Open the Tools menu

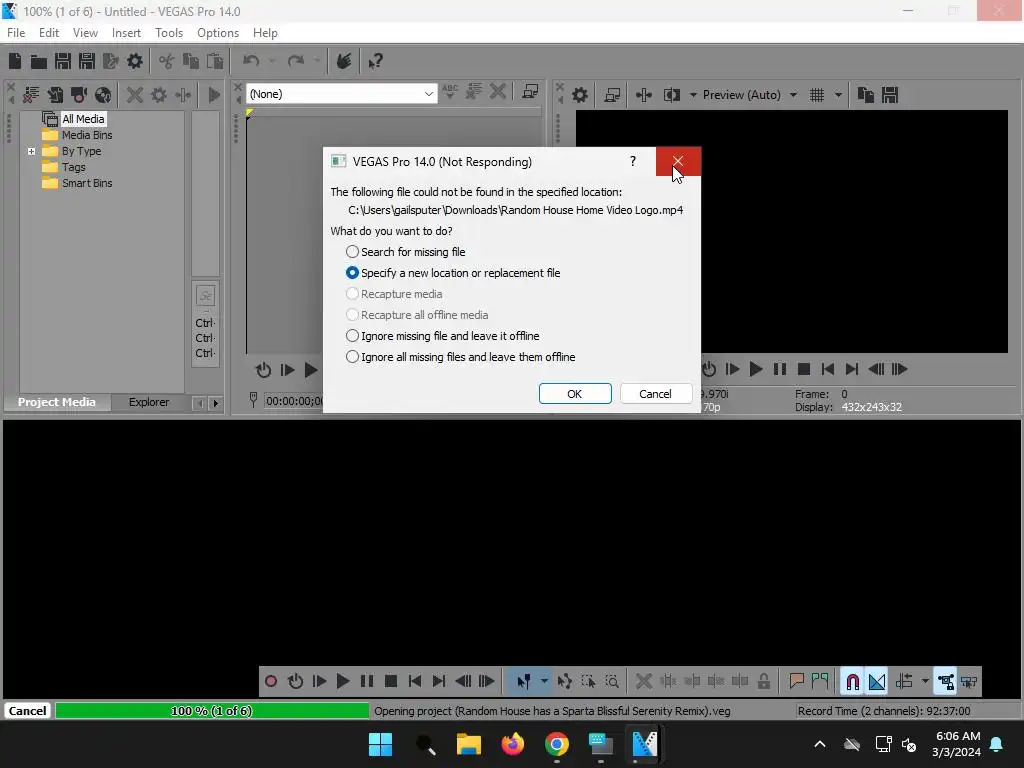pyautogui.click(x=169, y=33)
